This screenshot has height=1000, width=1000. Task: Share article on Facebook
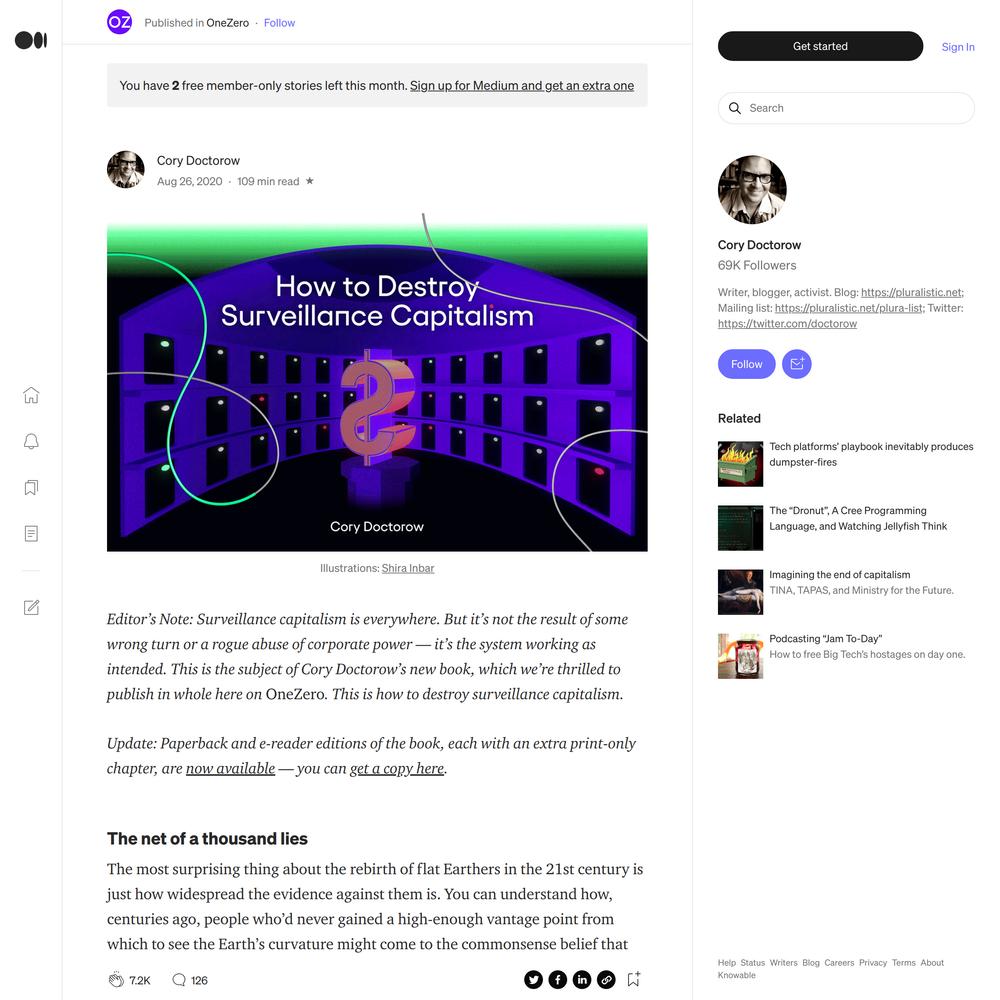(557, 980)
